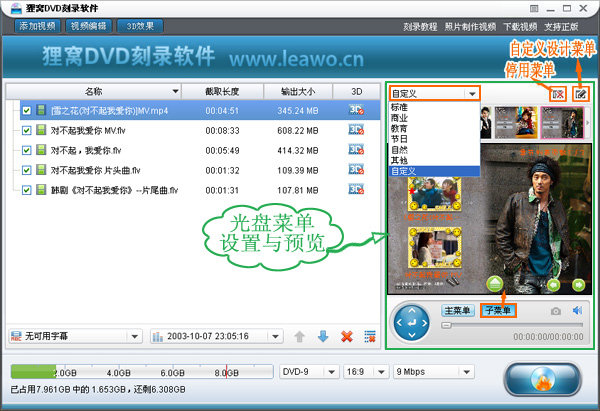Click the disable menu icon
Image resolution: width=600 pixels, height=411 pixels.
click(558, 94)
